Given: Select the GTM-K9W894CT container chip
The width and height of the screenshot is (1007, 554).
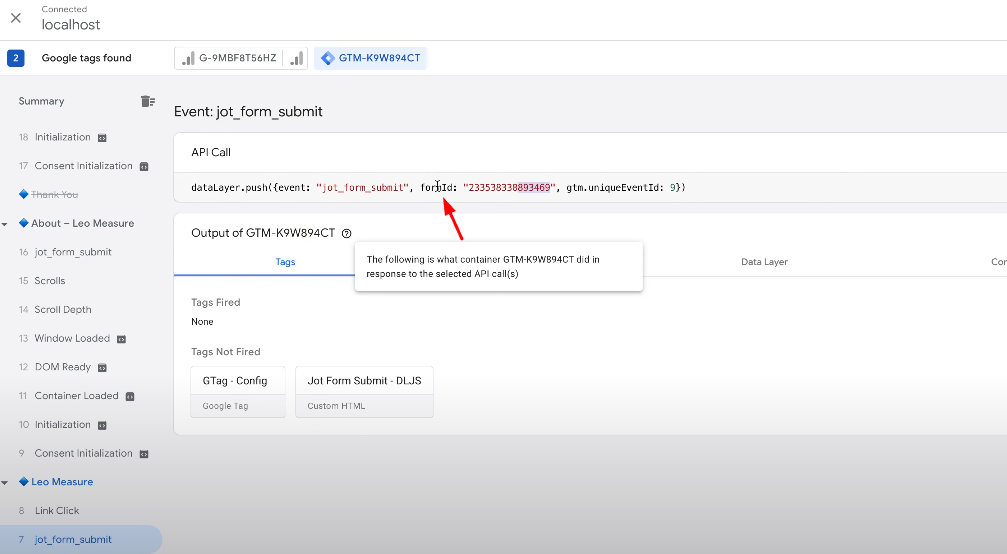Looking at the screenshot, I should pyautogui.click(x=371, y=58).
